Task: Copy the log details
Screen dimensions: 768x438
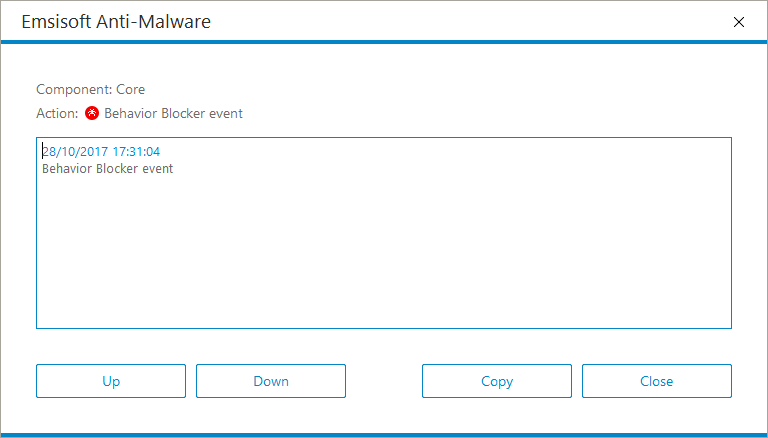Action: click(497, 381)
